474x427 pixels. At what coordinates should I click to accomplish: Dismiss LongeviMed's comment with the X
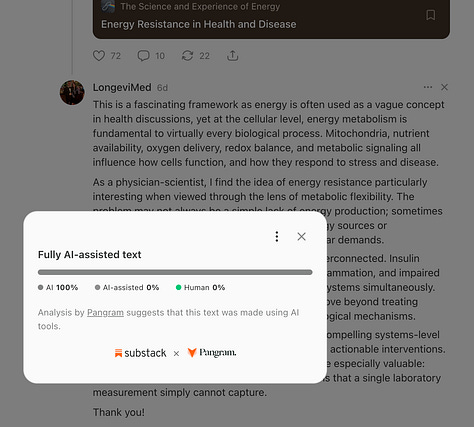click(444, 87)
